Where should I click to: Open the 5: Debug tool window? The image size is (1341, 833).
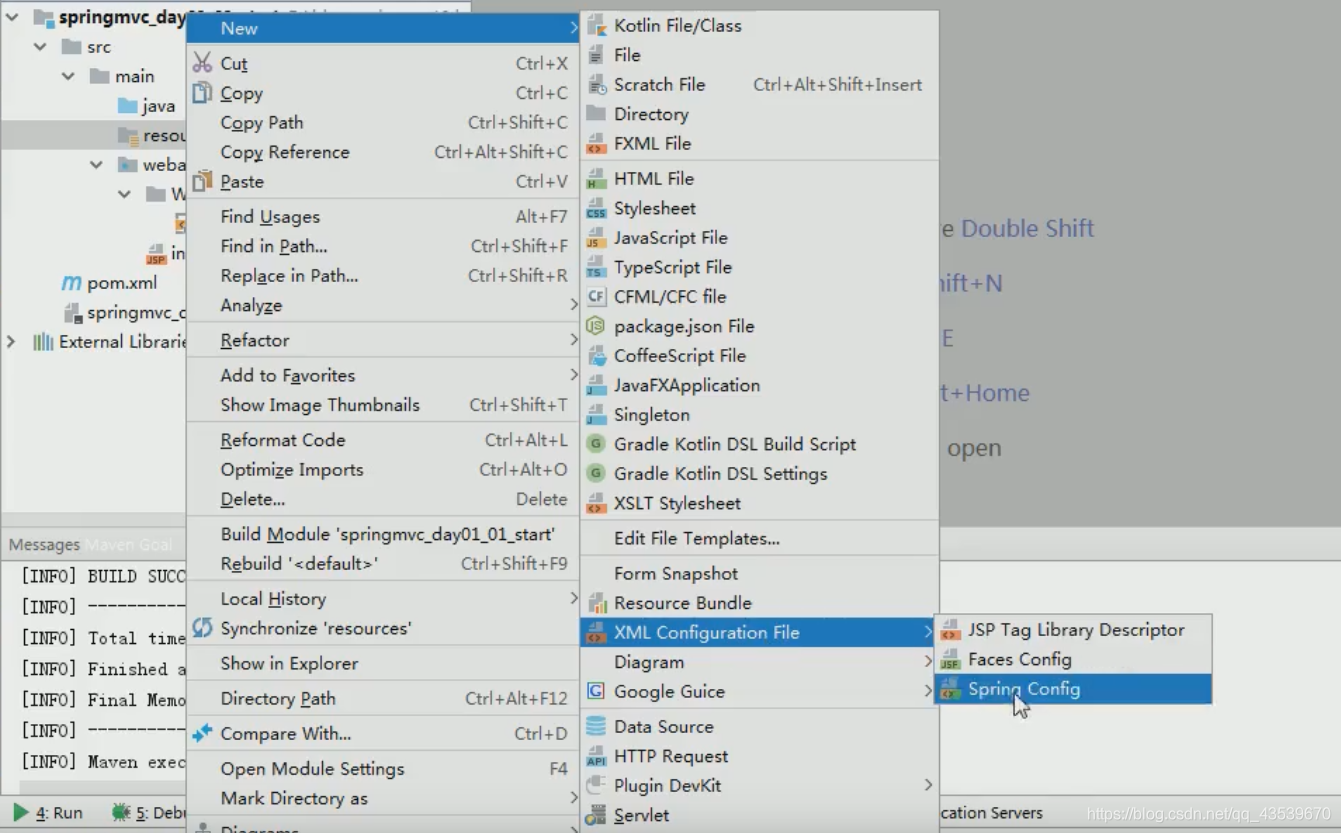tap(148, 813)
